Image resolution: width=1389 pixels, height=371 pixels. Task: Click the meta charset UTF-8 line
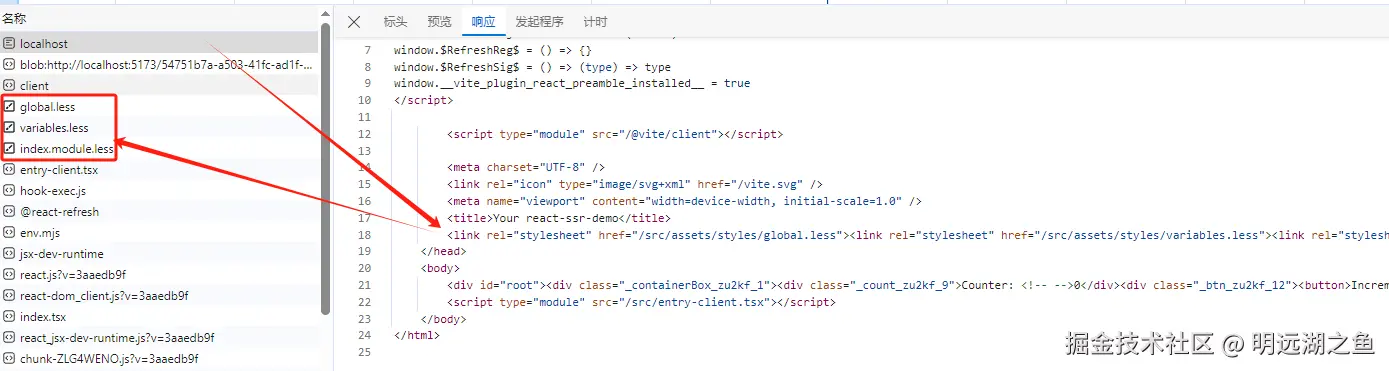tap(526, 168)
